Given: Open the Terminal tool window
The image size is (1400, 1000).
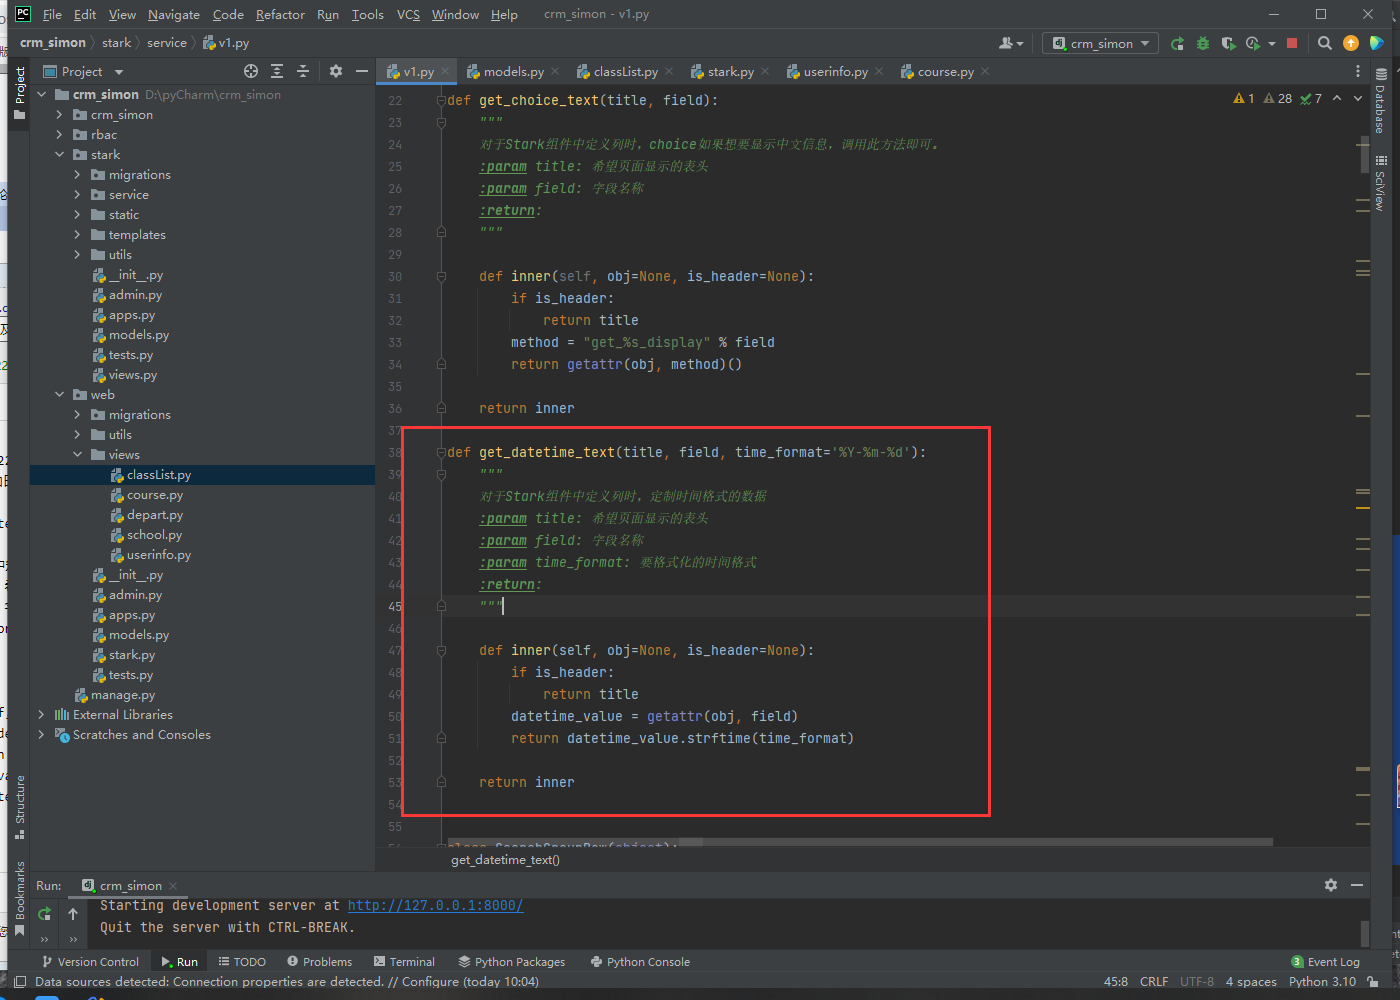Looking at the screenshot, I should [x=405, y=961].
